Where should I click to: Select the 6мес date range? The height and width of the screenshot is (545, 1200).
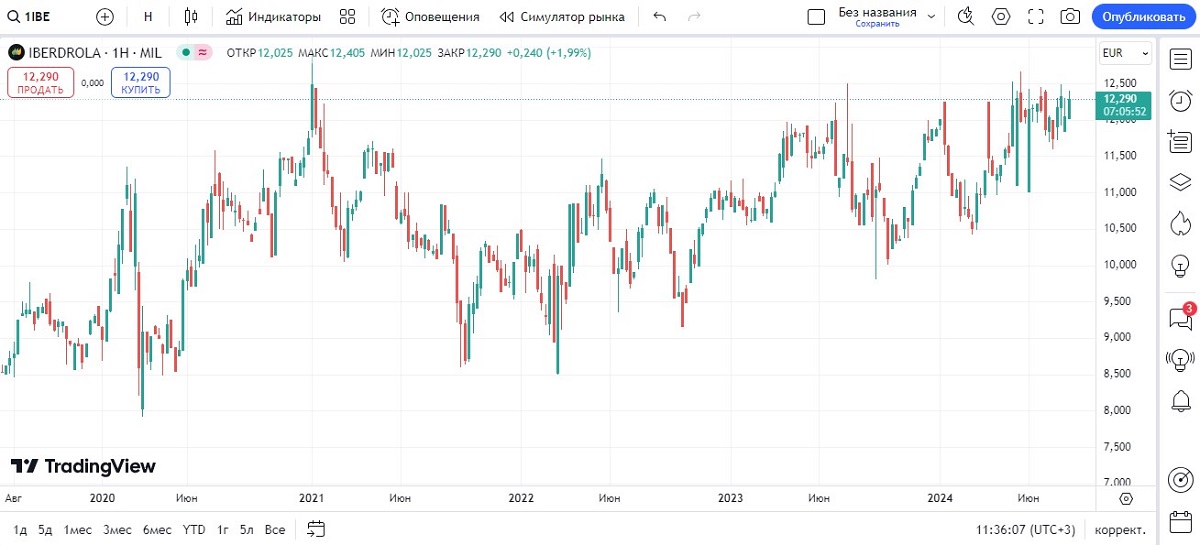156,529
